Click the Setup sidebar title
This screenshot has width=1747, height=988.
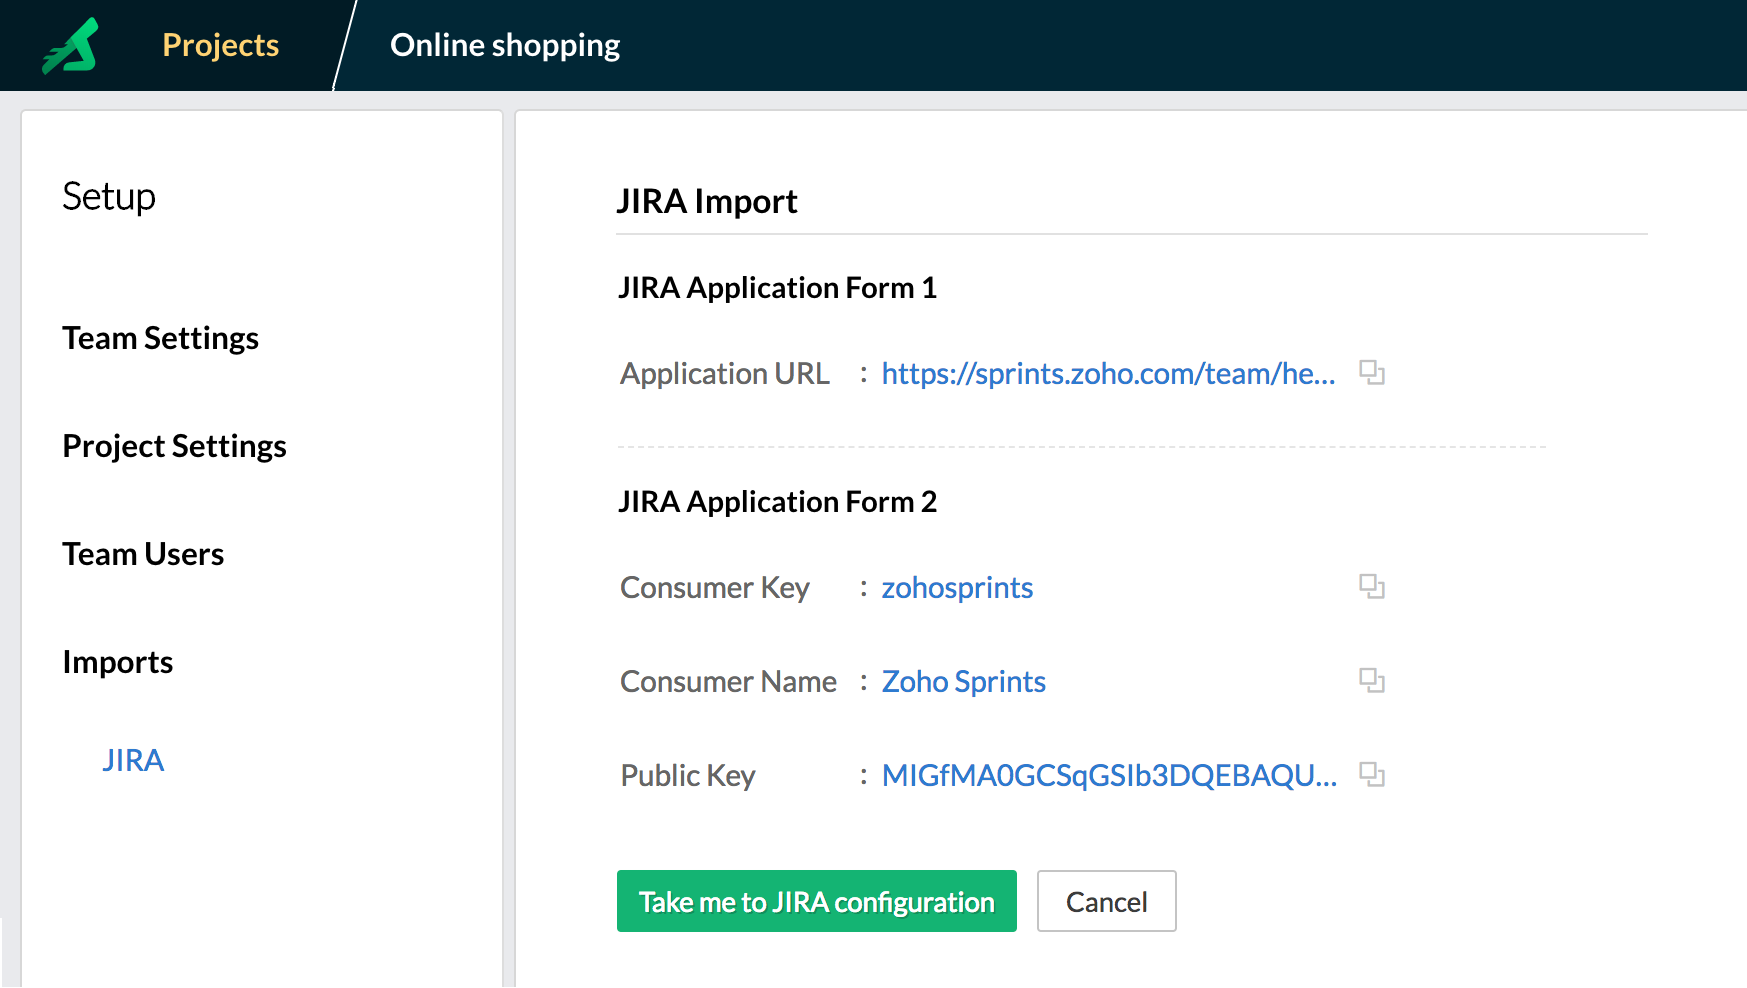point(109,196)
